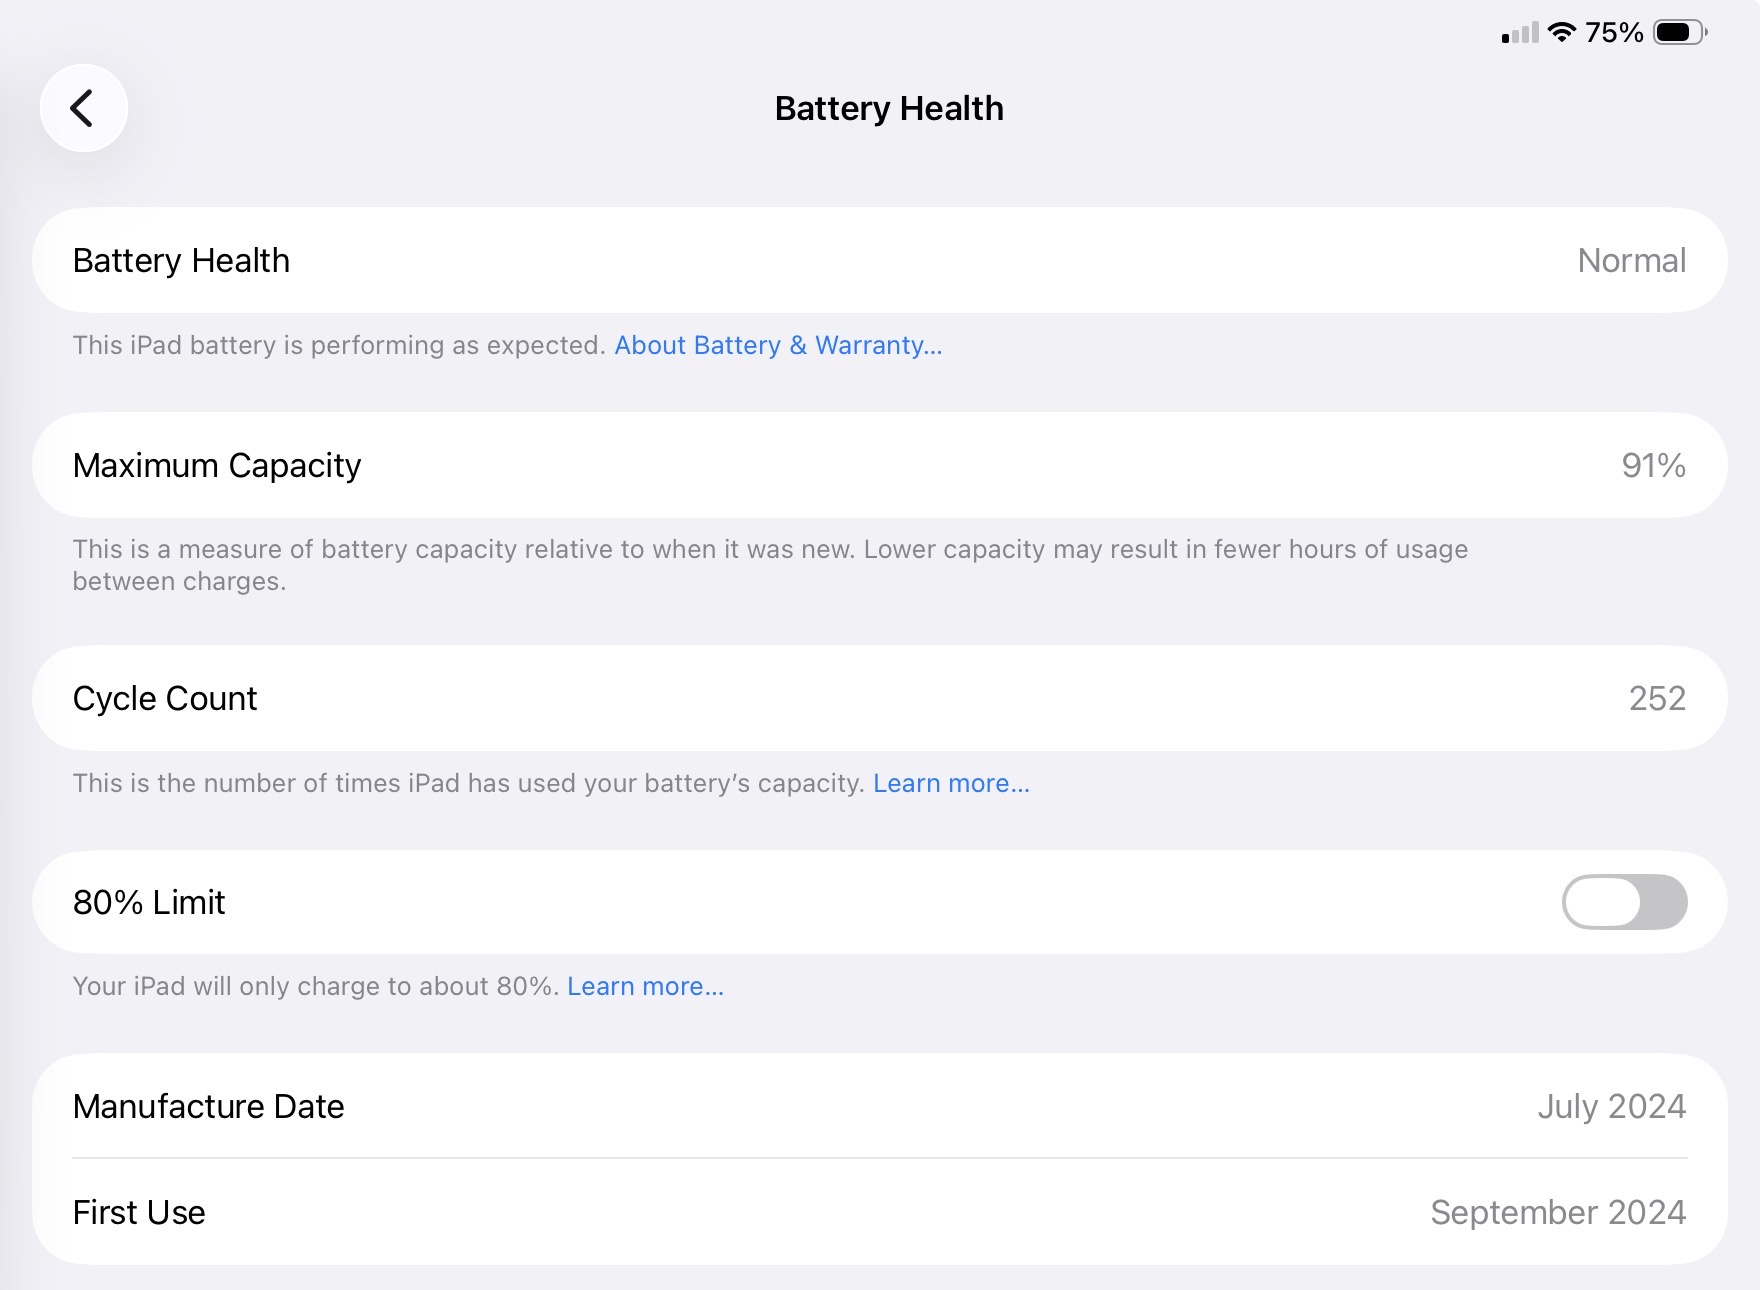Tap the Wi-Fi status icon
The image size is (1760, 1290).
[1561, 33]
